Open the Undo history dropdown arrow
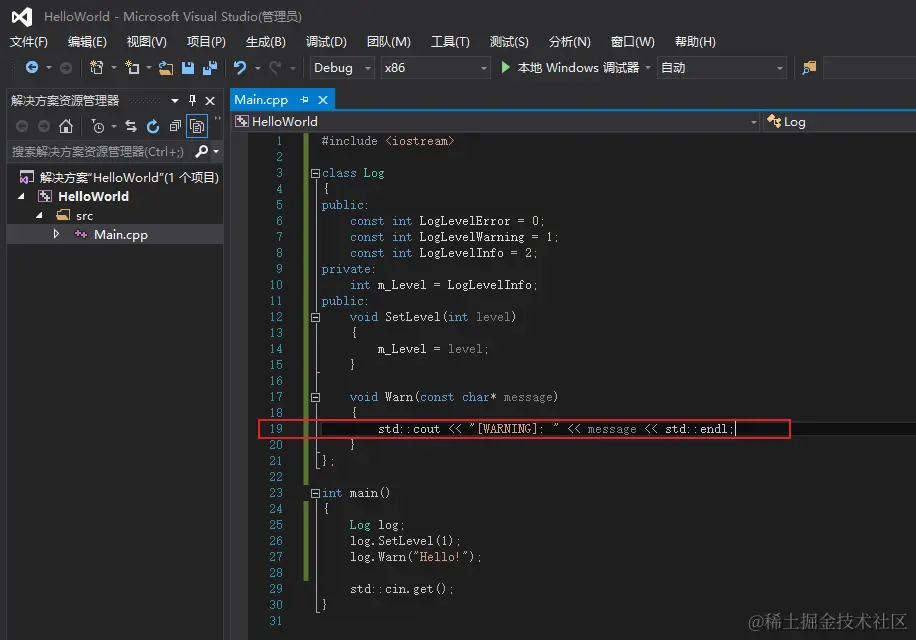Image resolution: width=916 pixels, height=640 pixels. pos(258,68)
